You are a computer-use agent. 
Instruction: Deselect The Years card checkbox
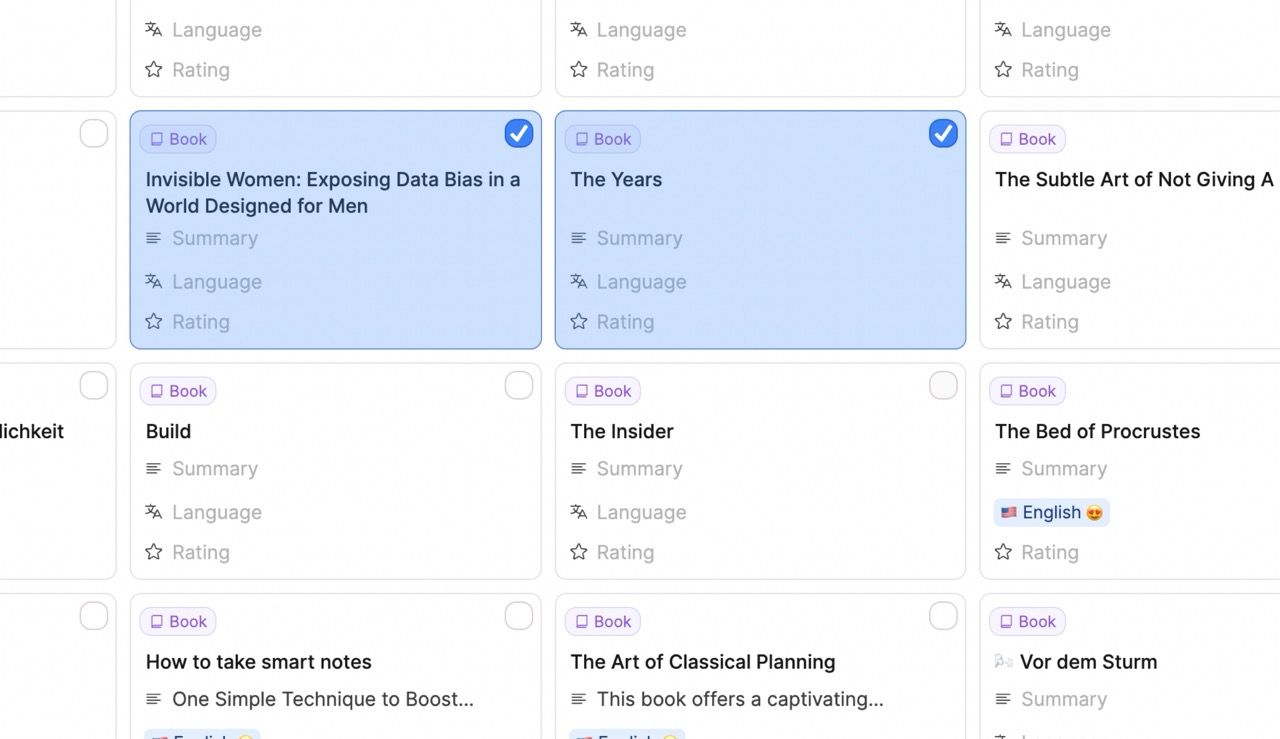(x=942, y=134)
